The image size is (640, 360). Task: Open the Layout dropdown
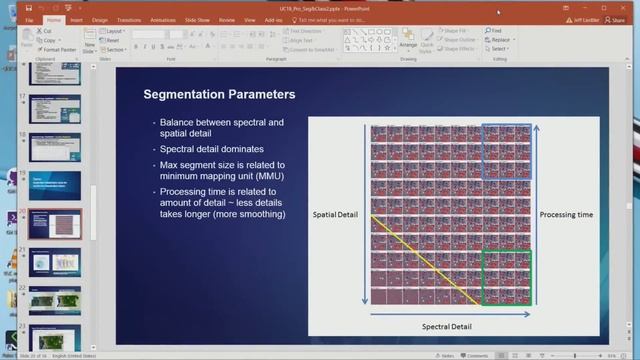(x=112, y=31)
